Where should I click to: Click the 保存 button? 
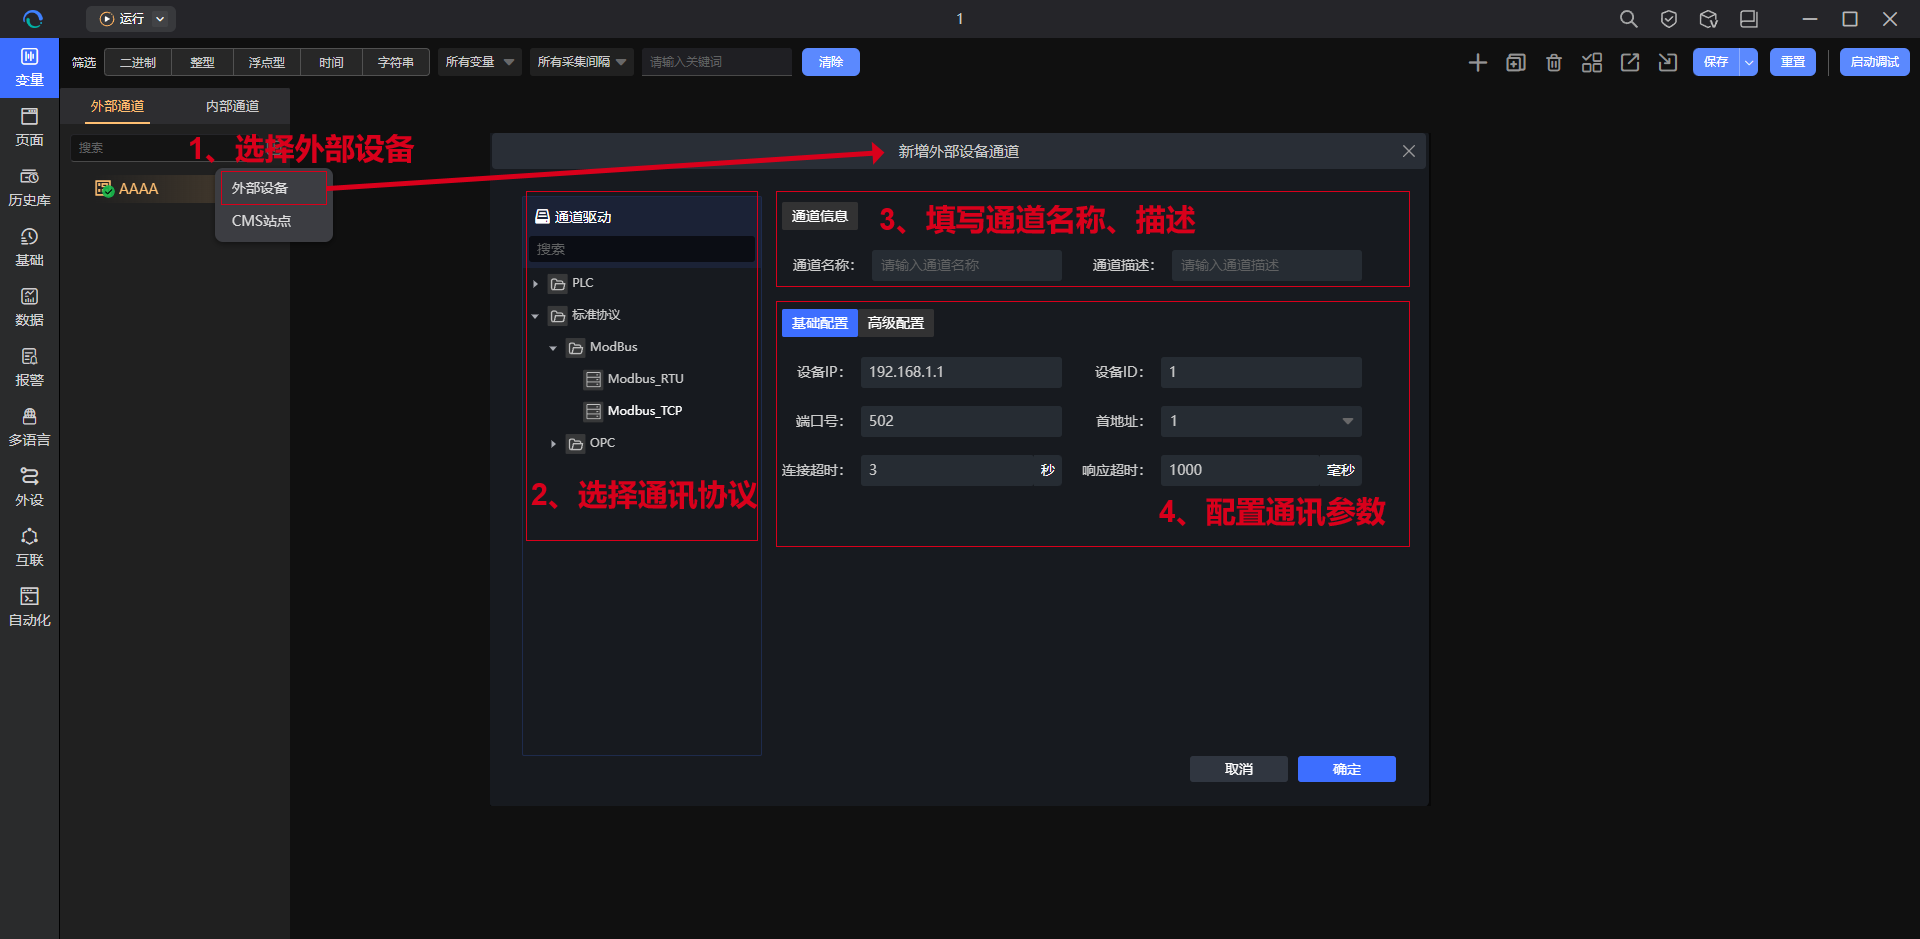pos(1716,62)
